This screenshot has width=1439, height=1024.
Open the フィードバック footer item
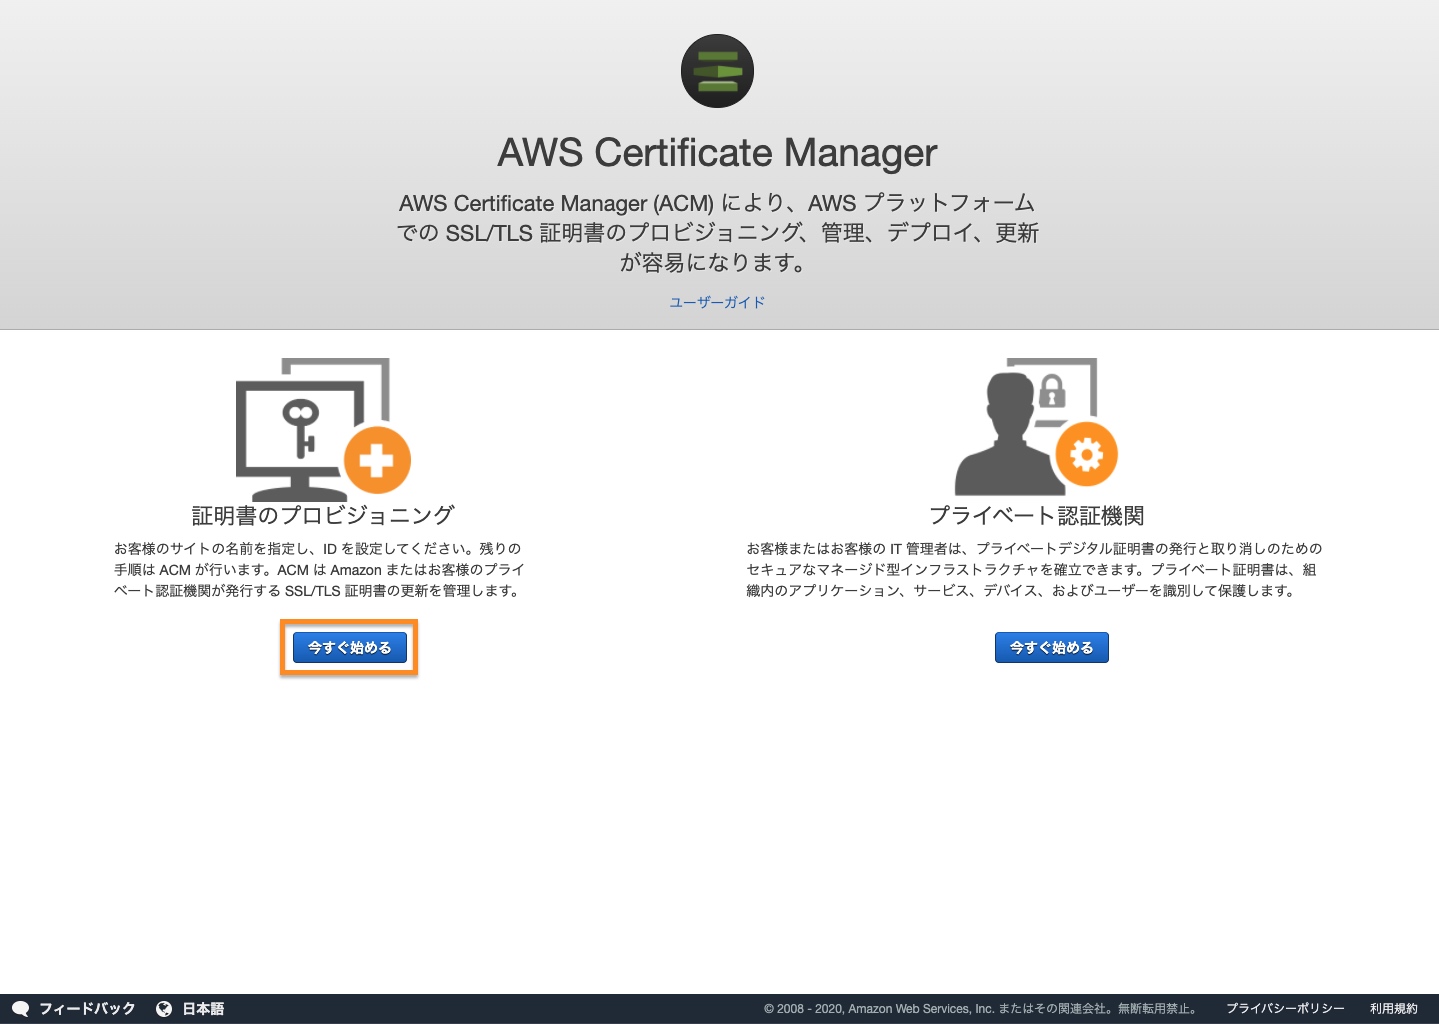pos(87,1009)
